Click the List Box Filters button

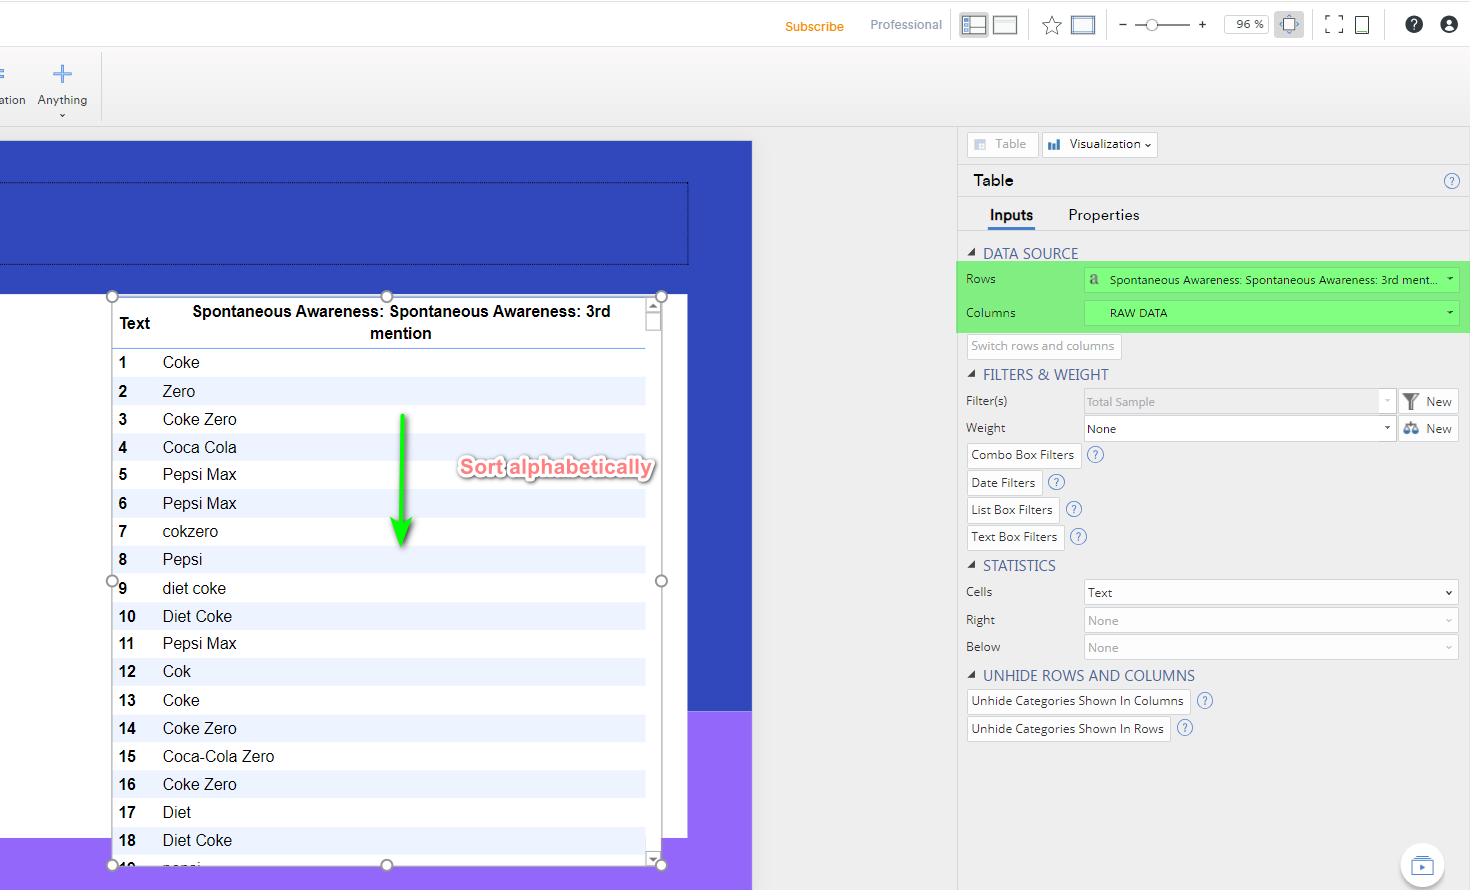point(1012,510)
